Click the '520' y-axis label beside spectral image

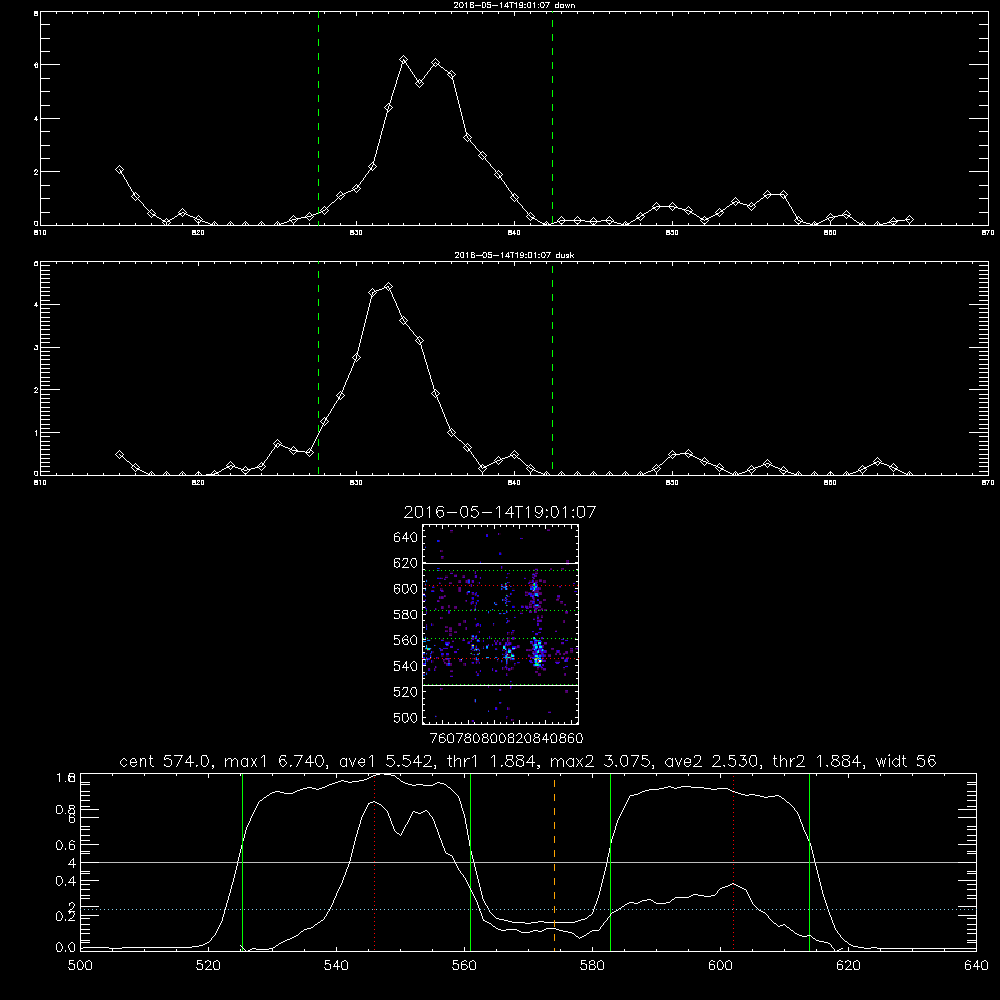tap(406, 692)
